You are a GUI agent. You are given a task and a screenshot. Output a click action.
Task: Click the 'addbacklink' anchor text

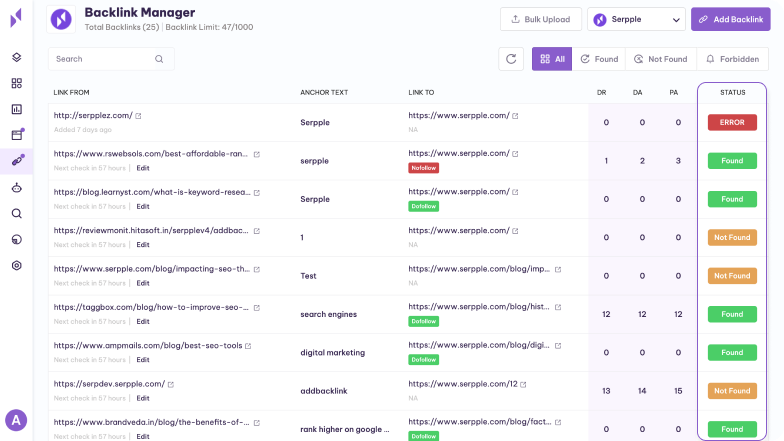tap(324, 391)
